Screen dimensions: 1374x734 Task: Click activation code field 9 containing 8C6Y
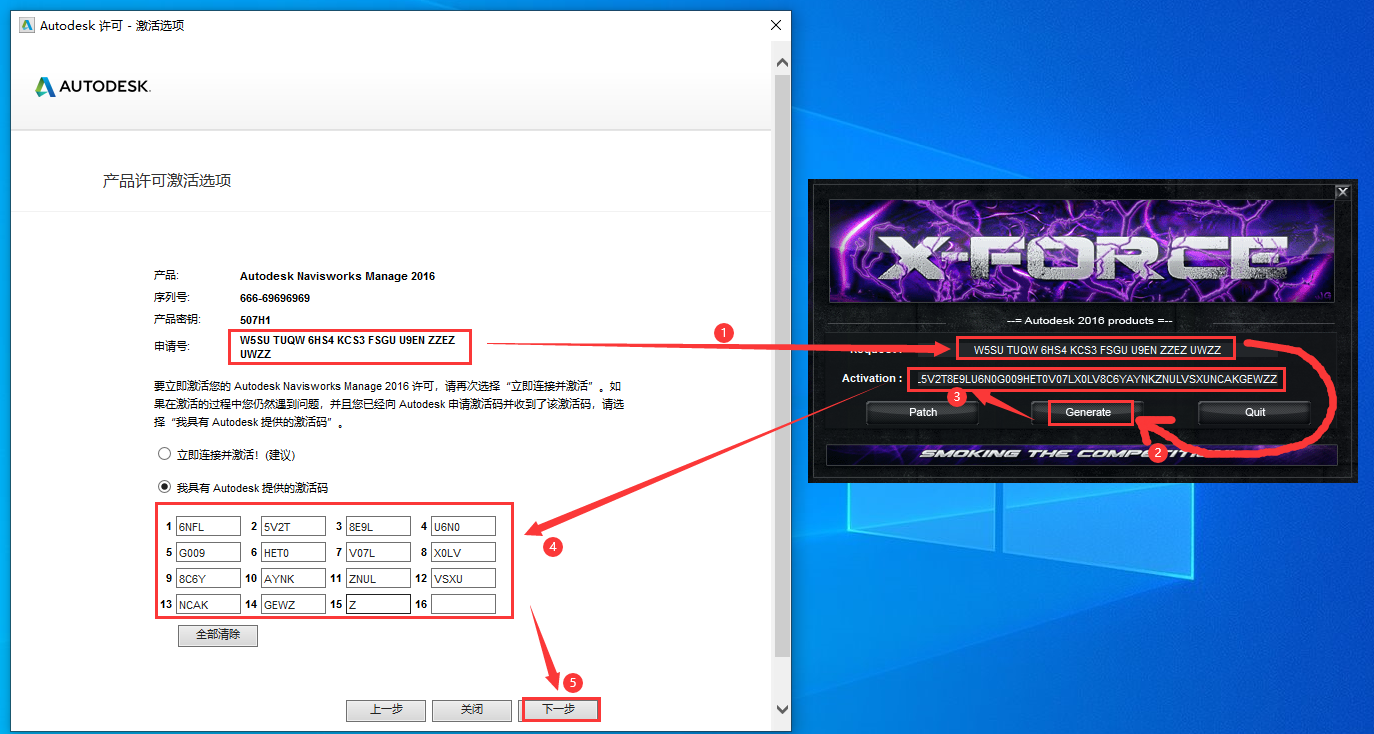[208, 578]
